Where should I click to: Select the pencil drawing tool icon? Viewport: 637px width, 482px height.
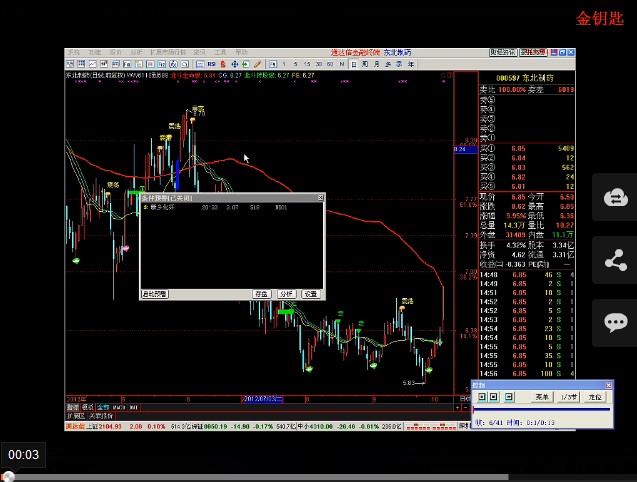(258, 64)
